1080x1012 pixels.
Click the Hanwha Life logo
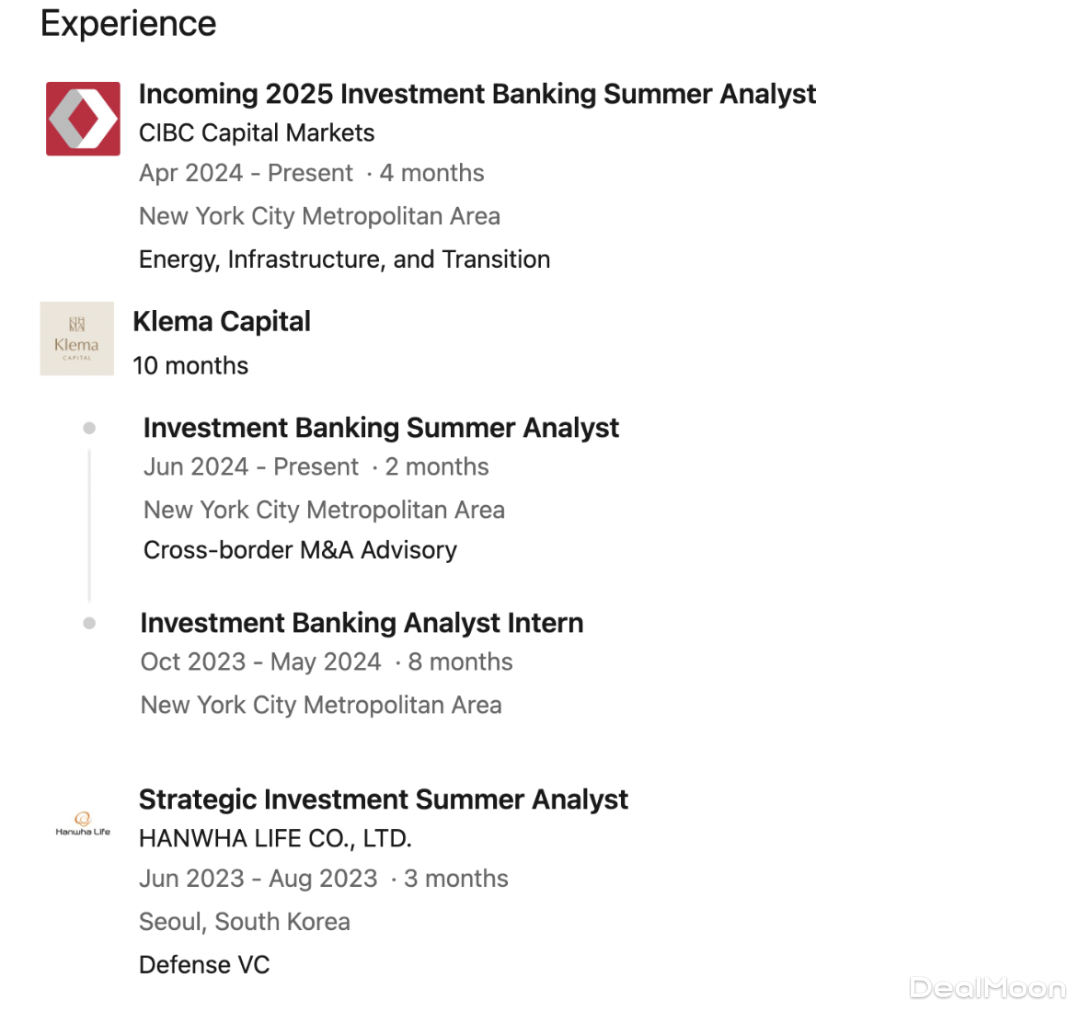[83, 825]
